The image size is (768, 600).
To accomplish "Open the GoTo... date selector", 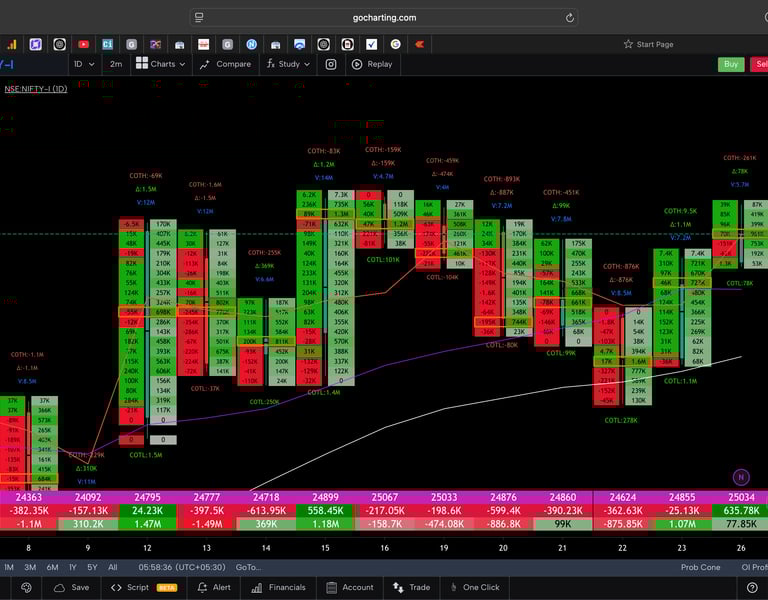I will point(248,567).
